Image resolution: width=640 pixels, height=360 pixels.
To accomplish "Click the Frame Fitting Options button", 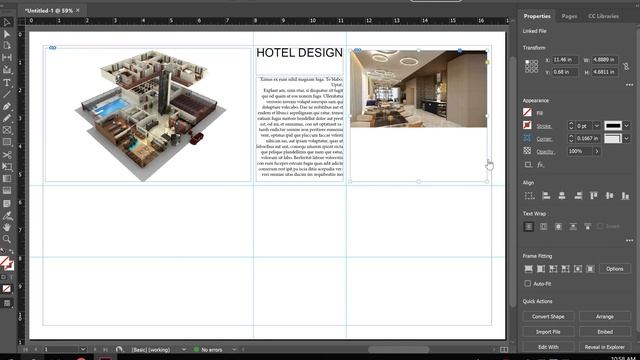I will [x=614, y=269].
